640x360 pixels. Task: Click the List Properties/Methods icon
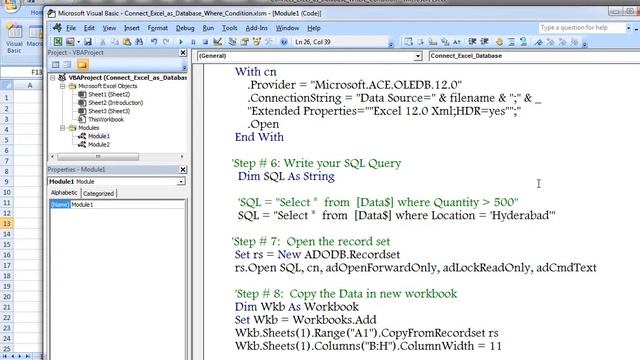409,42
